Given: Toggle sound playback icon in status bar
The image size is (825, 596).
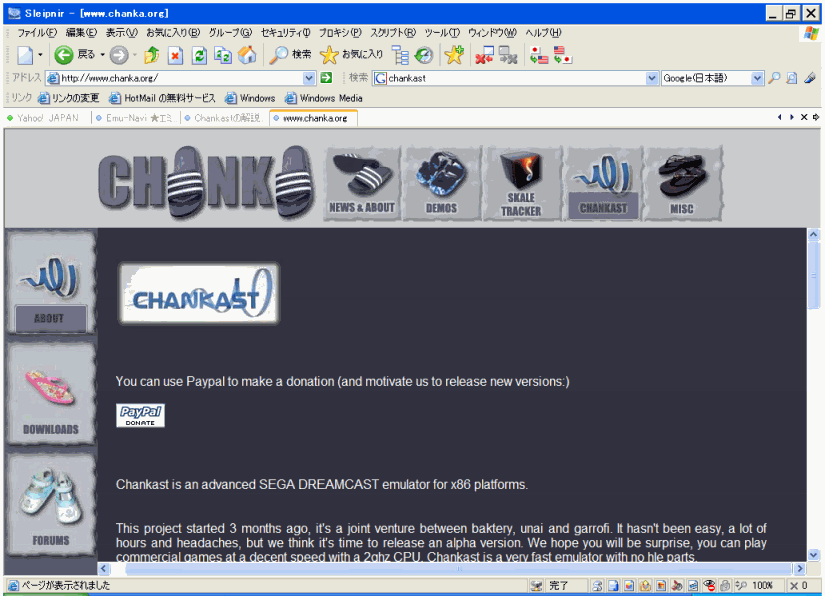Looking at the screenshot, I should [677, 585].
